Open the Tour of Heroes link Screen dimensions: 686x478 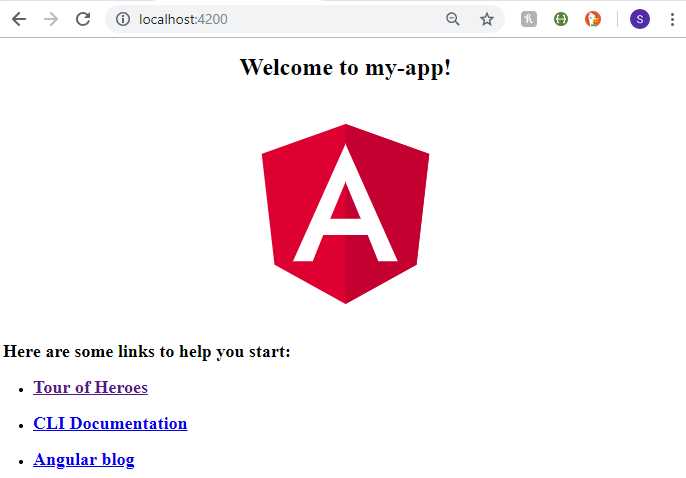tap(91, 387)
